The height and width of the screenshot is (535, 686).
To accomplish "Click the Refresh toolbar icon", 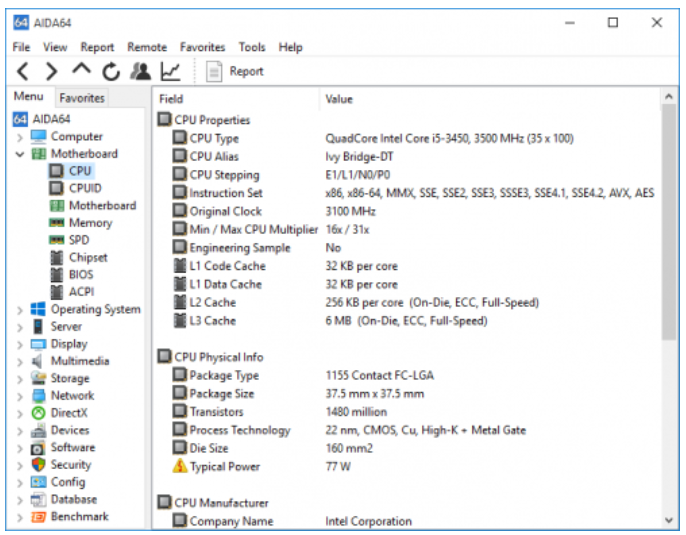I will pyautogui.click(x=111, y=71).
